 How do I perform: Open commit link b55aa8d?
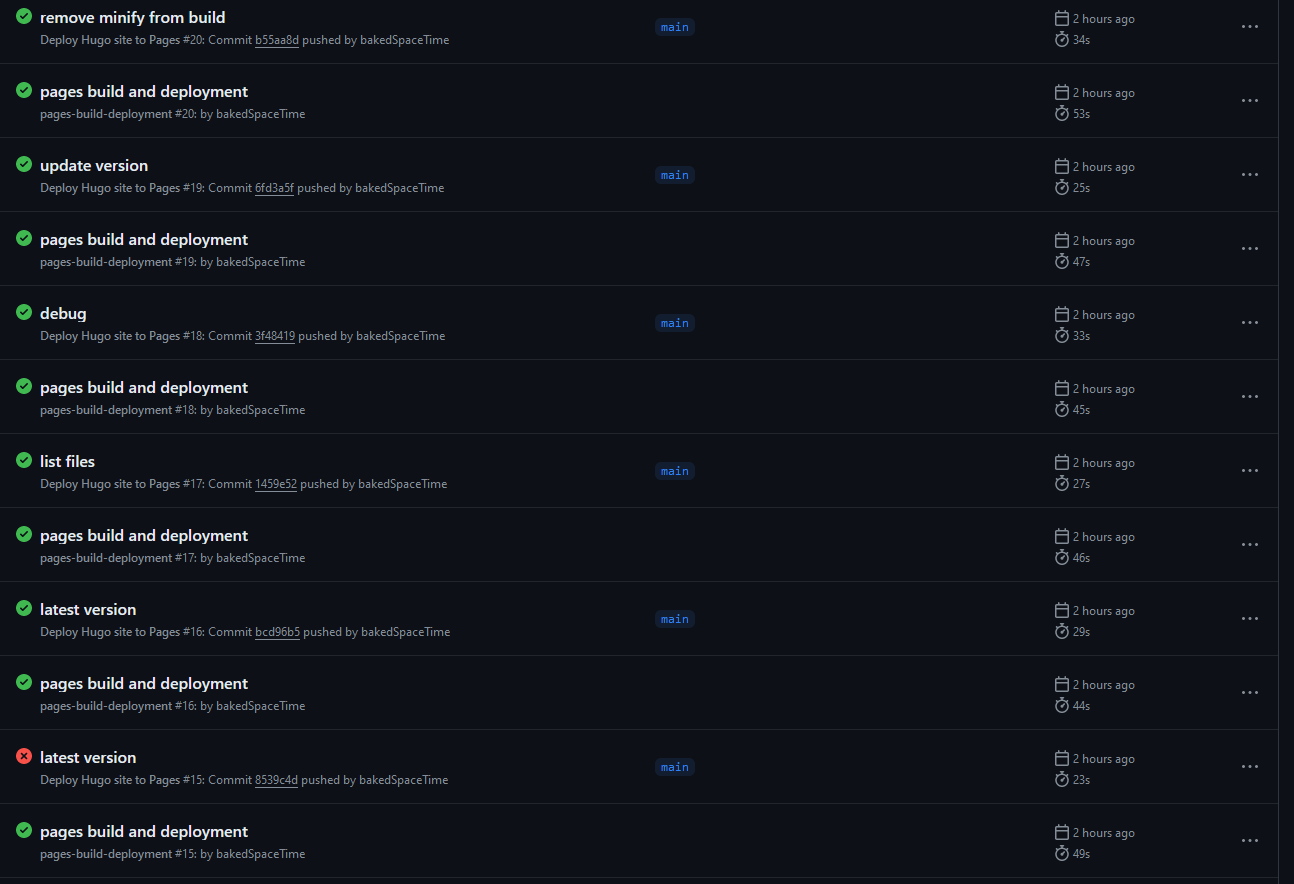[x=277, y=40]
